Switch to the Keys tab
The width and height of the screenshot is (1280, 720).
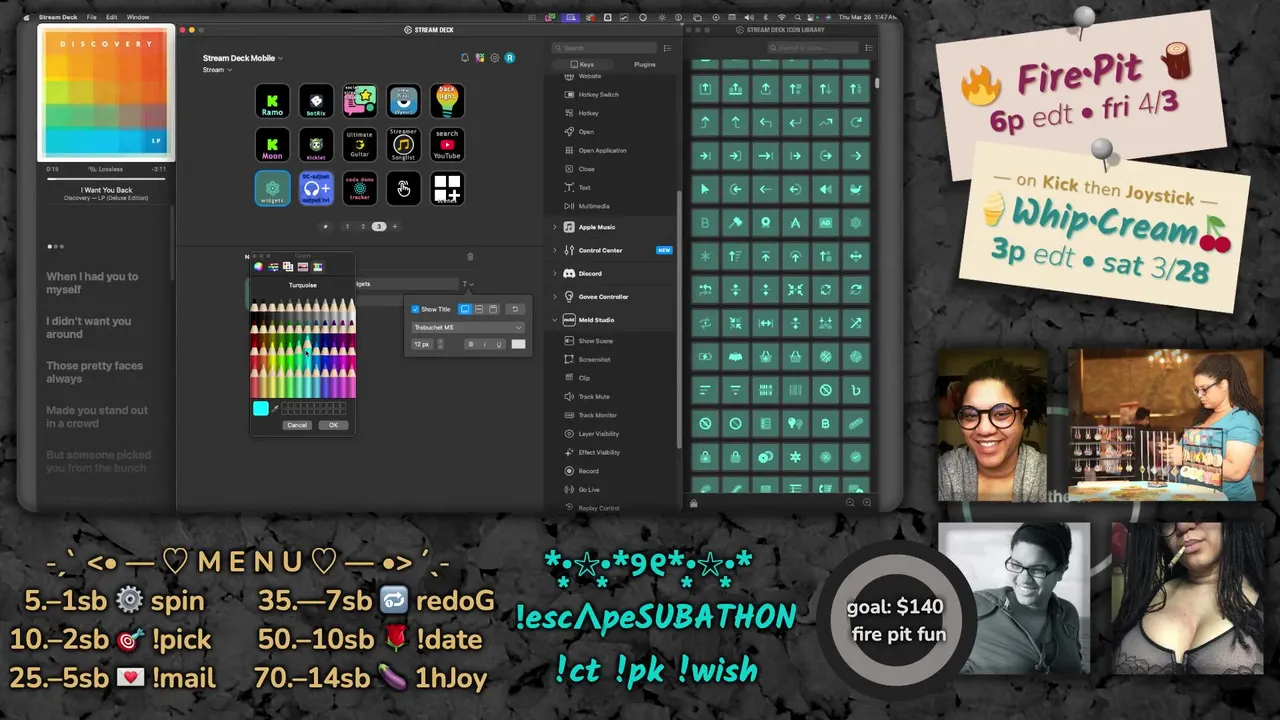[585, 64]
